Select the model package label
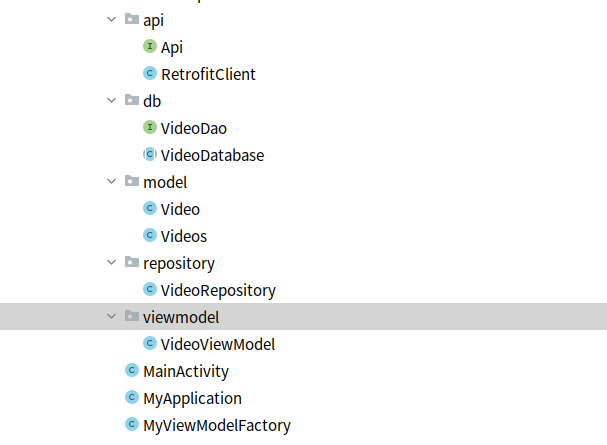The image size is (607, 445). [x=165, y=182]
